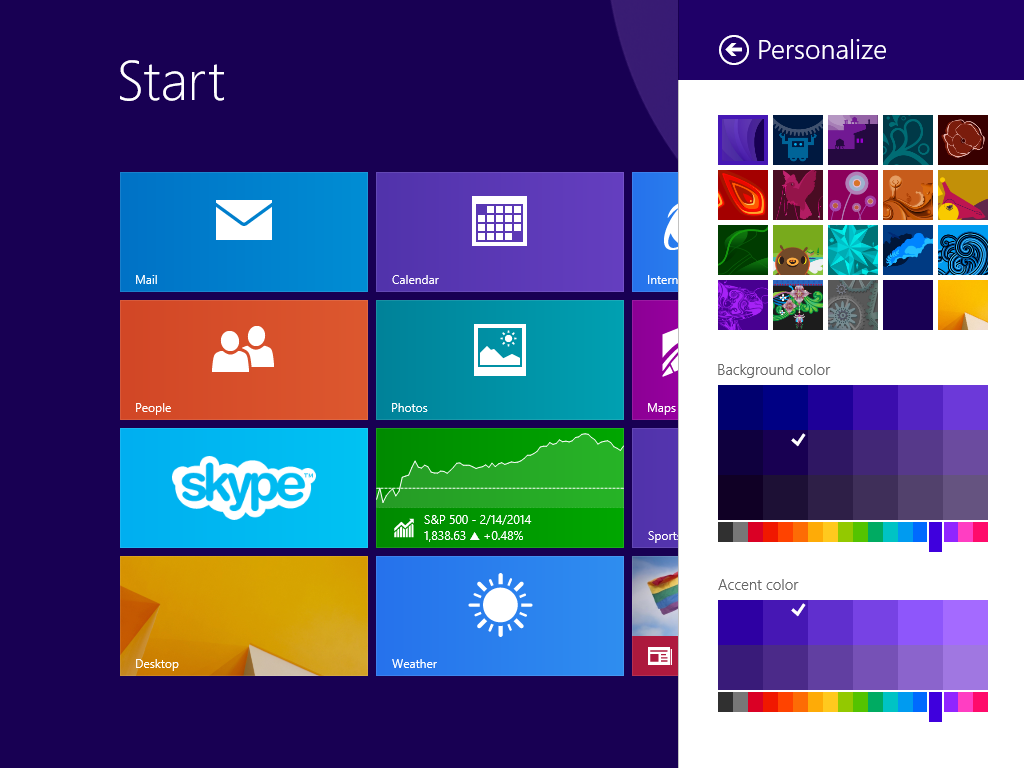1024x768 pixels.
Task: Choose the colorful floral on black background
Action: tap(797, 305)
